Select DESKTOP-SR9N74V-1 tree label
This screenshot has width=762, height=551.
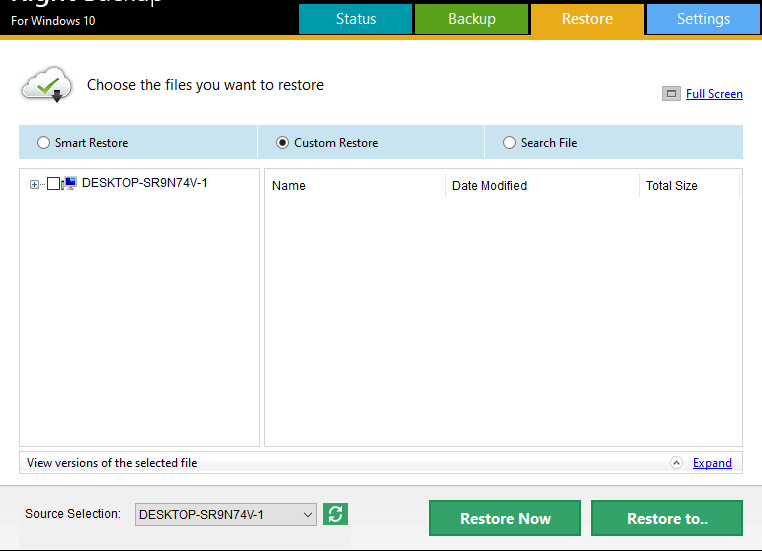[144, 183]
